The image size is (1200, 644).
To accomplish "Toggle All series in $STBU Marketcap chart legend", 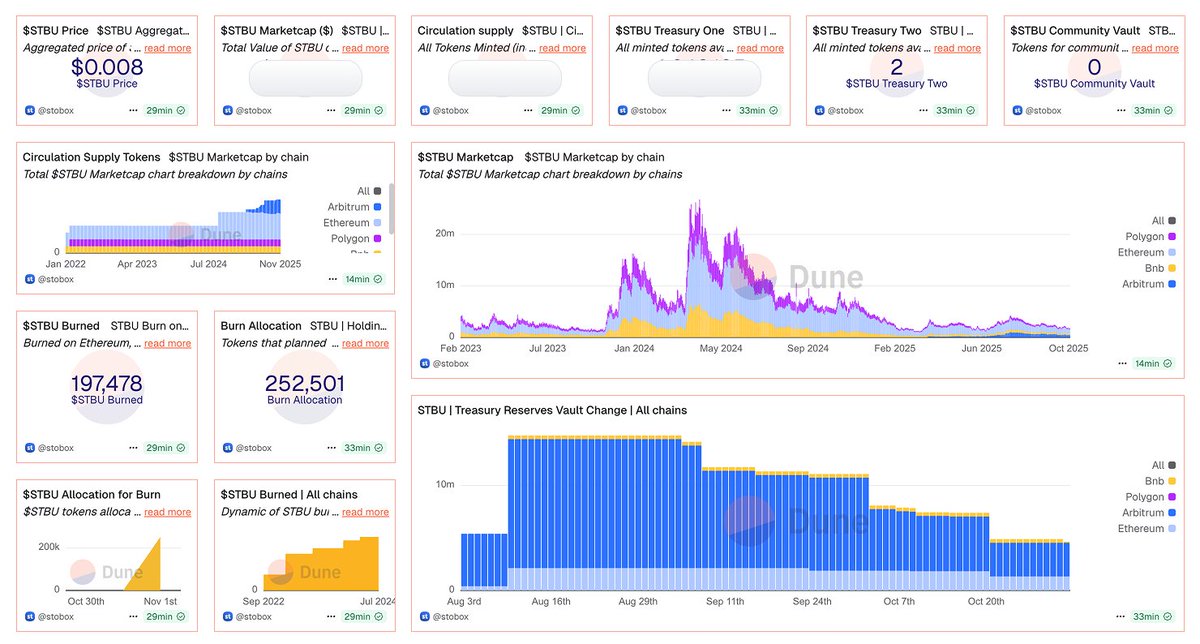I will click(x=1163, y=221).
